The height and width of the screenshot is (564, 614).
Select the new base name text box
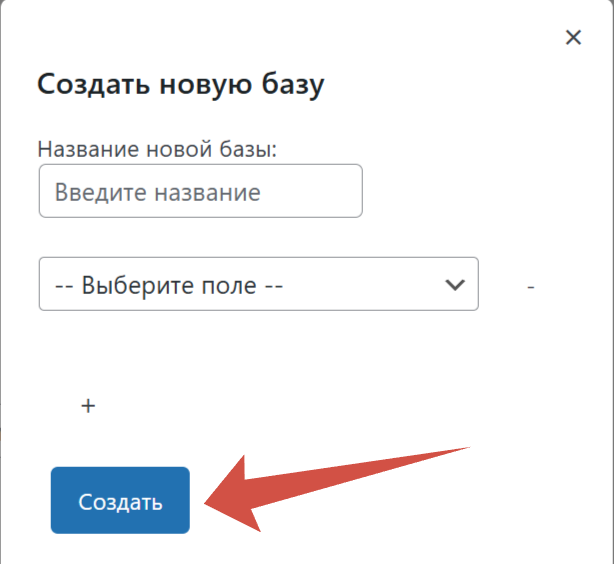(x=200, y=191)
